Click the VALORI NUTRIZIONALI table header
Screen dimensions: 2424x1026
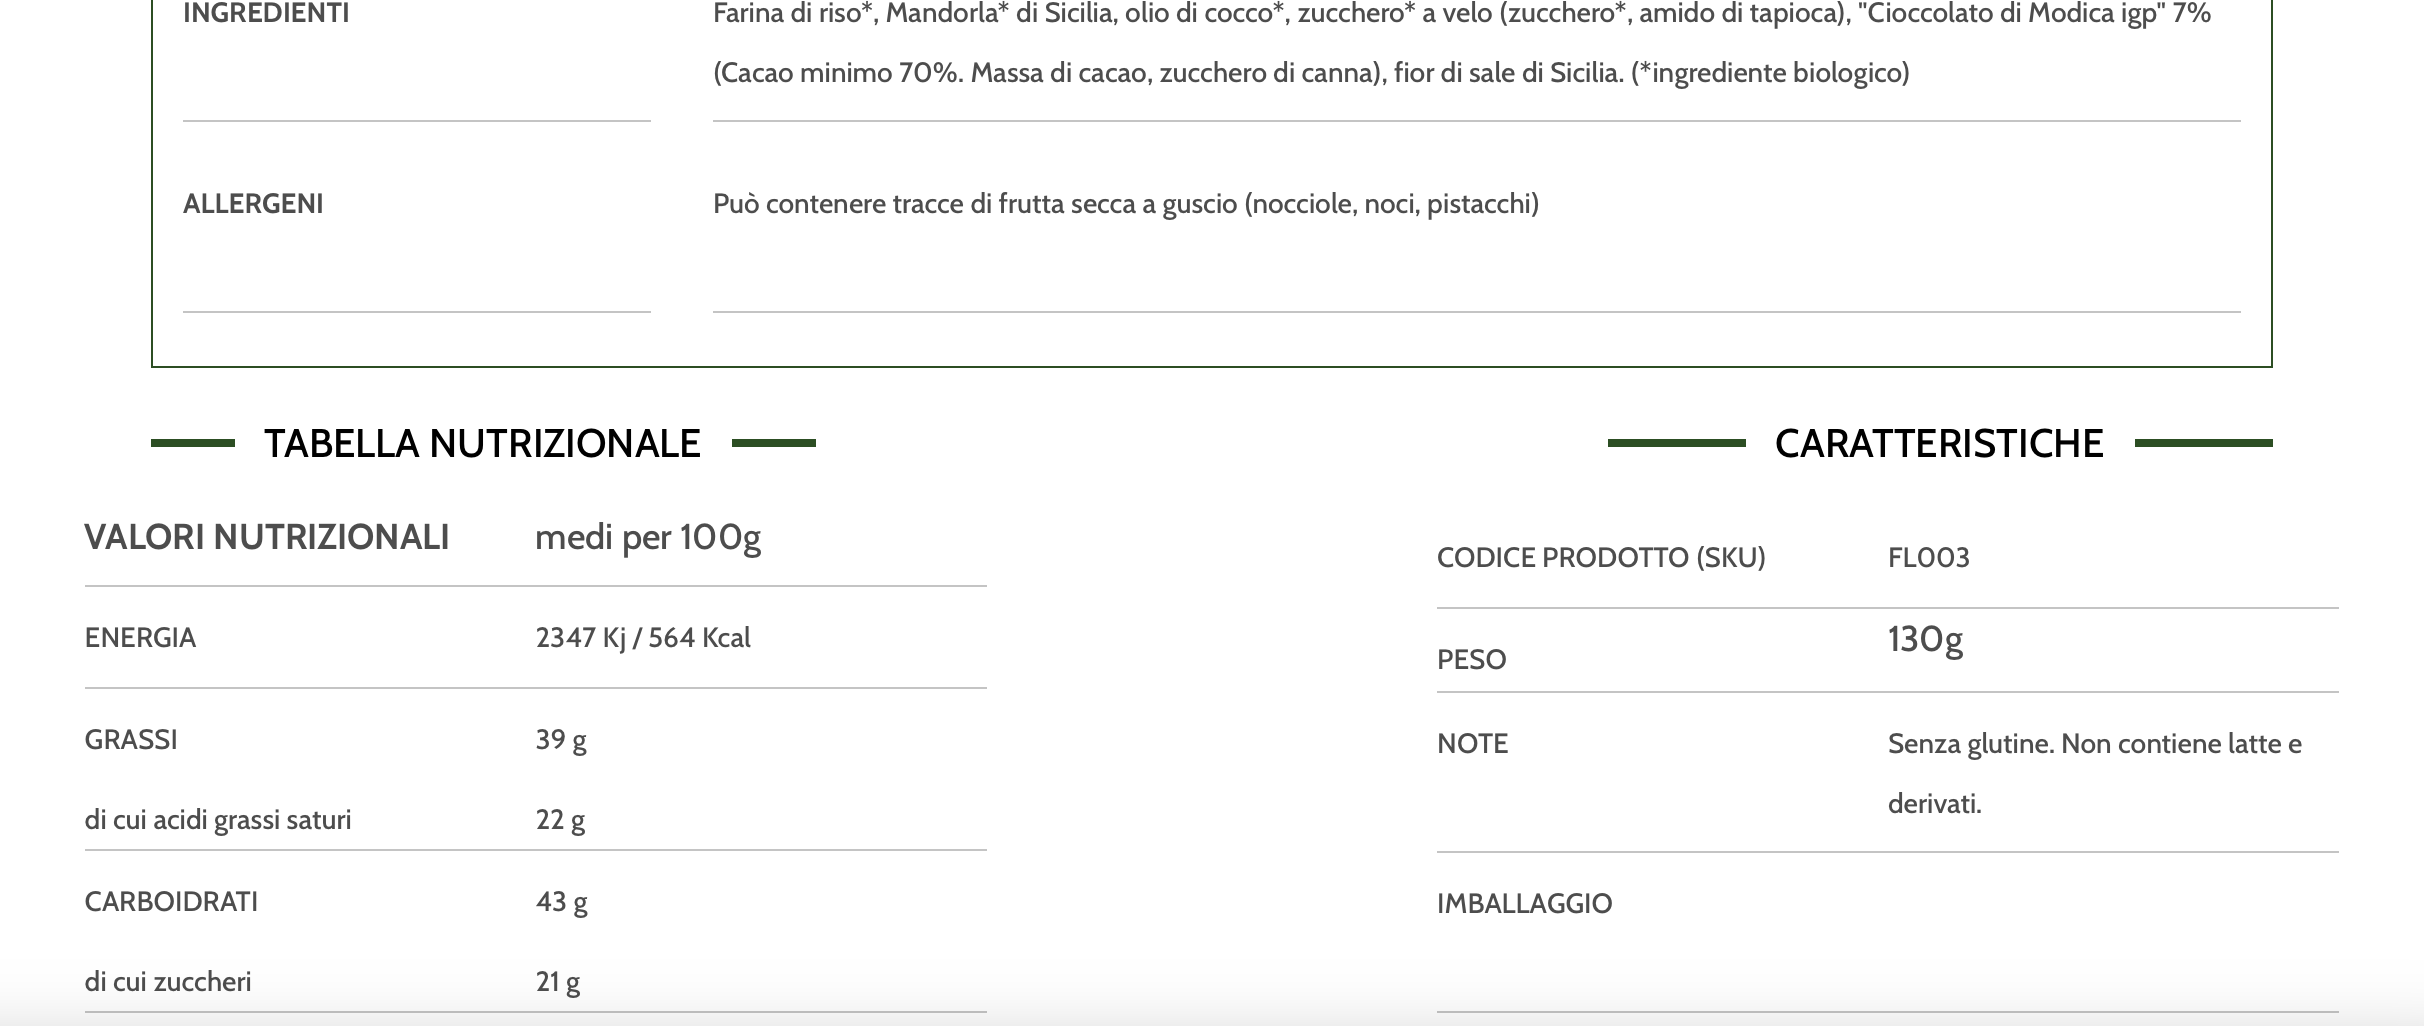tap(266, 538)
